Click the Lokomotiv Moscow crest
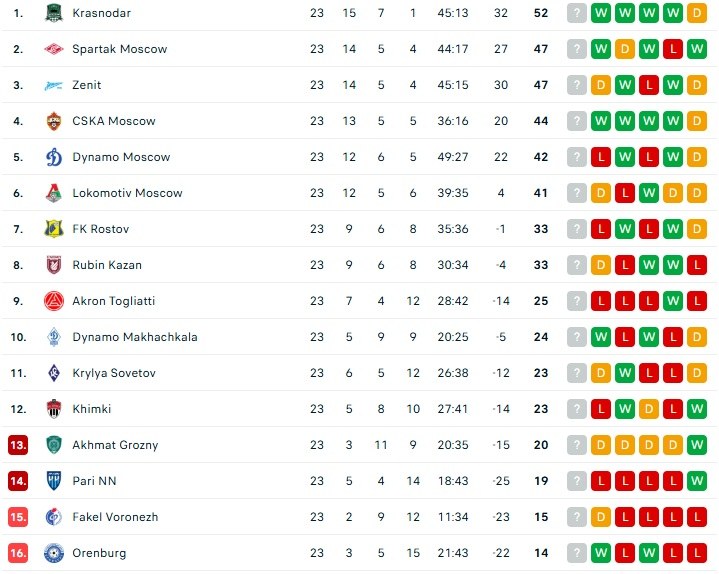The image size is (719, 574). click(54, 193)
